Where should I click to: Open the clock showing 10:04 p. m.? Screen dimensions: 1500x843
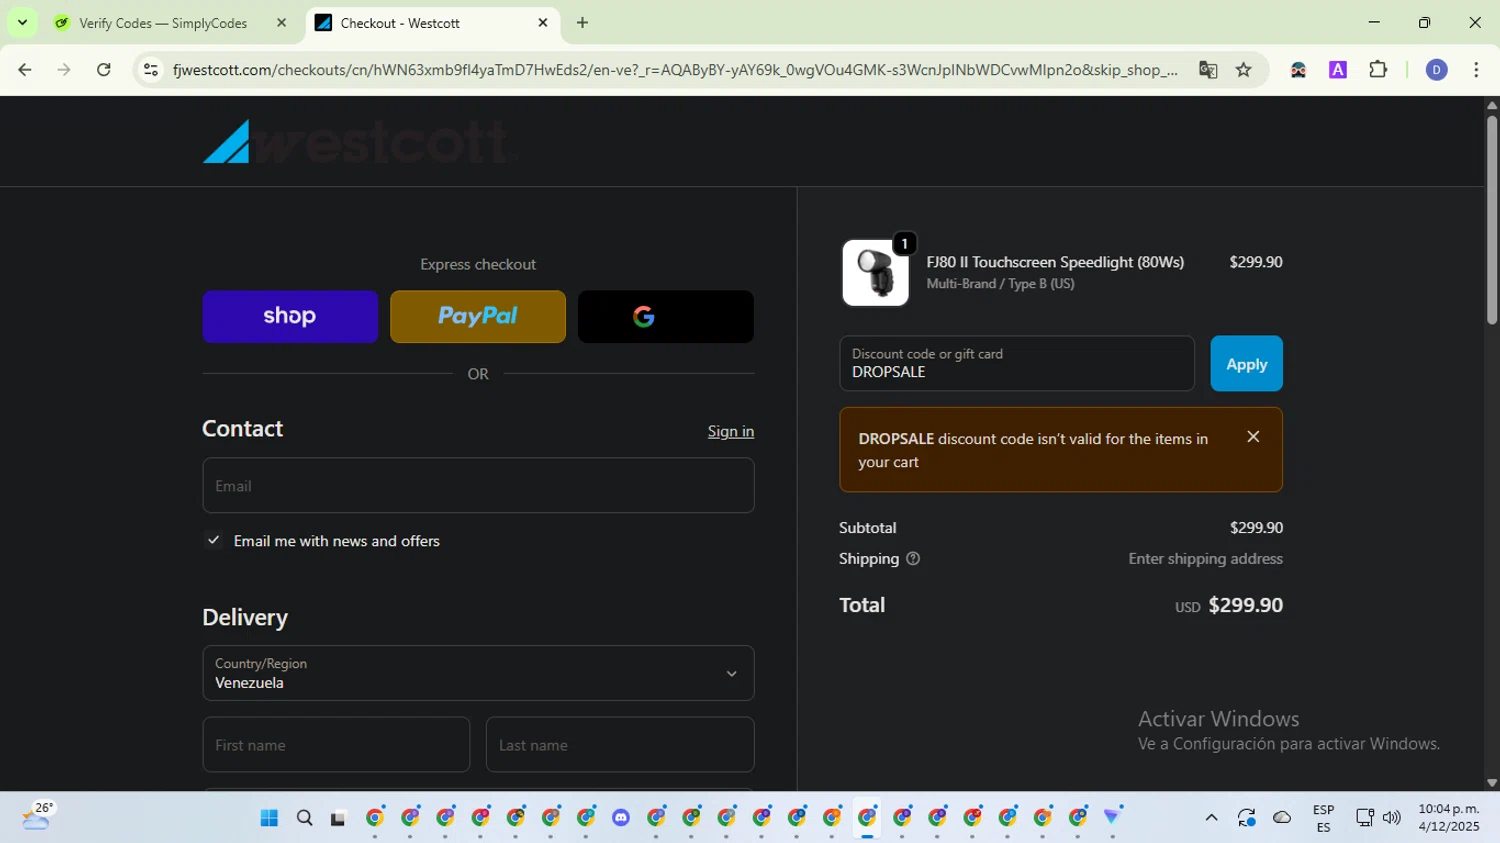(x=1448, y=818)
